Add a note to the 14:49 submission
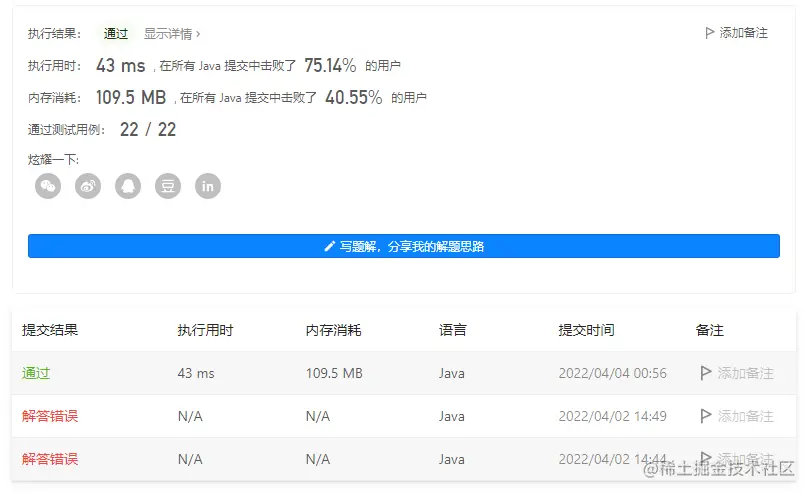The width and height of the screenshot is (811, 494). pyautogui.click(x=737, y=416)
